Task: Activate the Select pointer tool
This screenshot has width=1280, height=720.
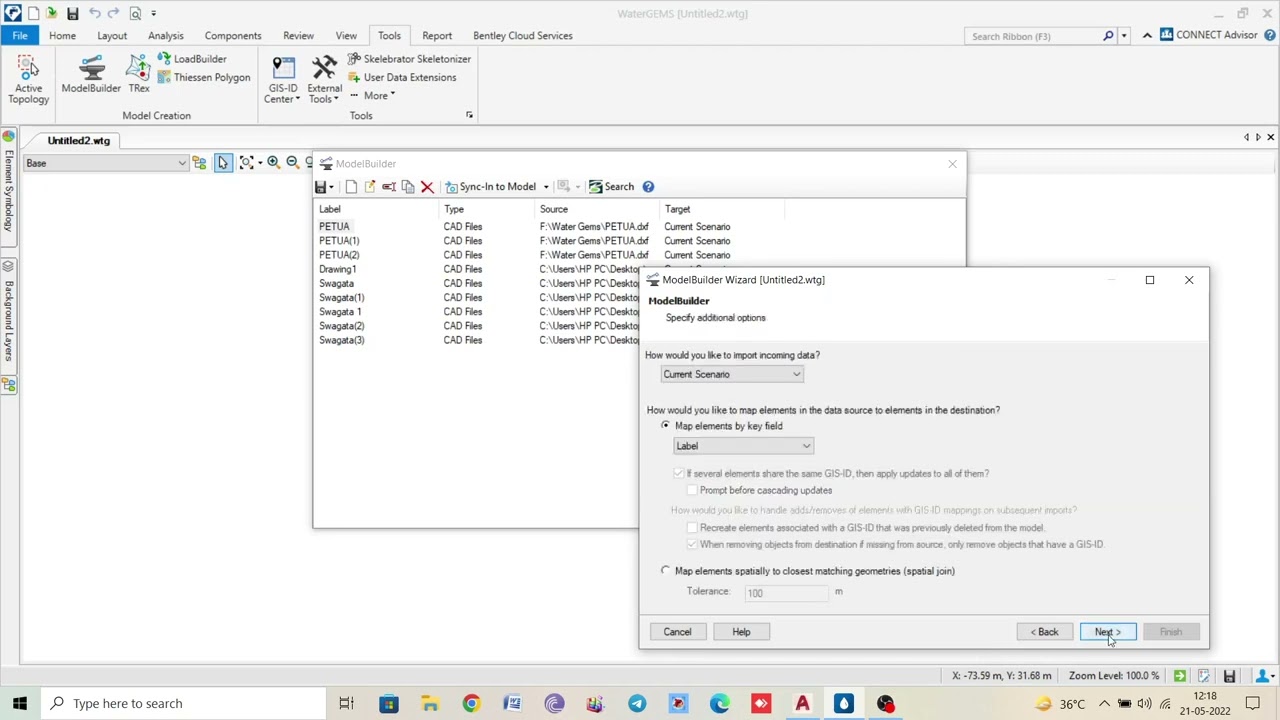Action: point(222,163)
